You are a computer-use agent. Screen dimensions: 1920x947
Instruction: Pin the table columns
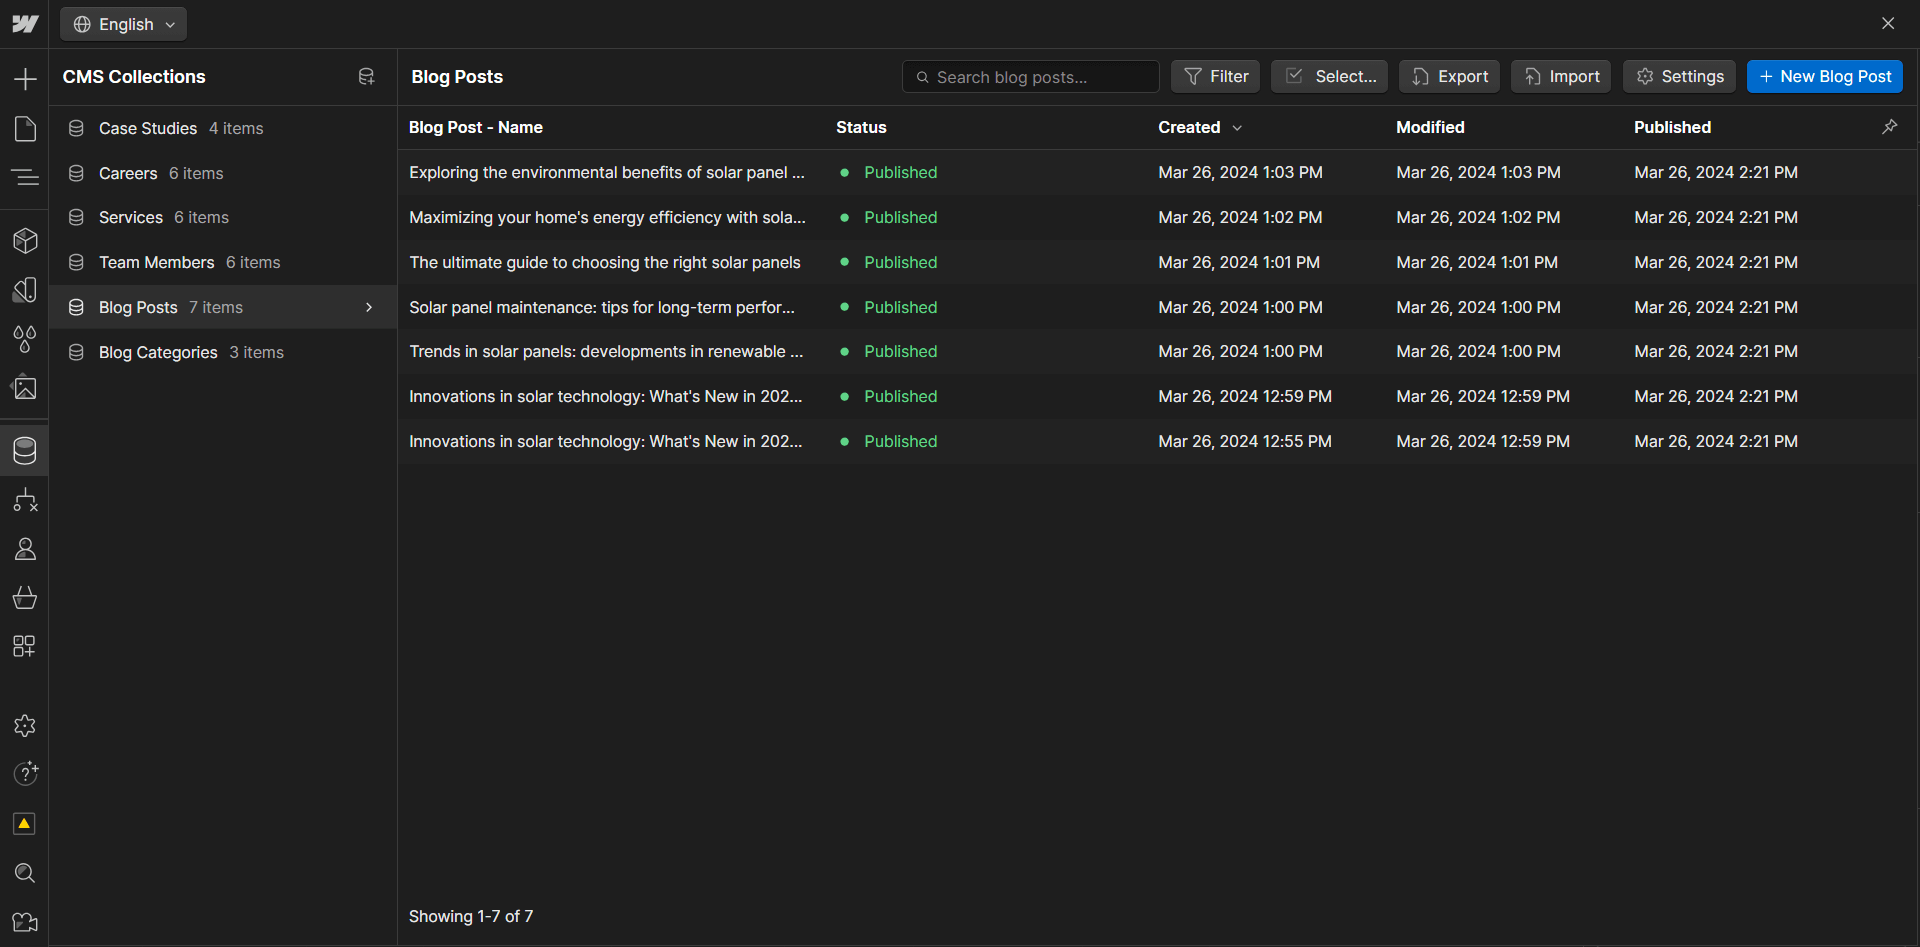point(1889,127)
